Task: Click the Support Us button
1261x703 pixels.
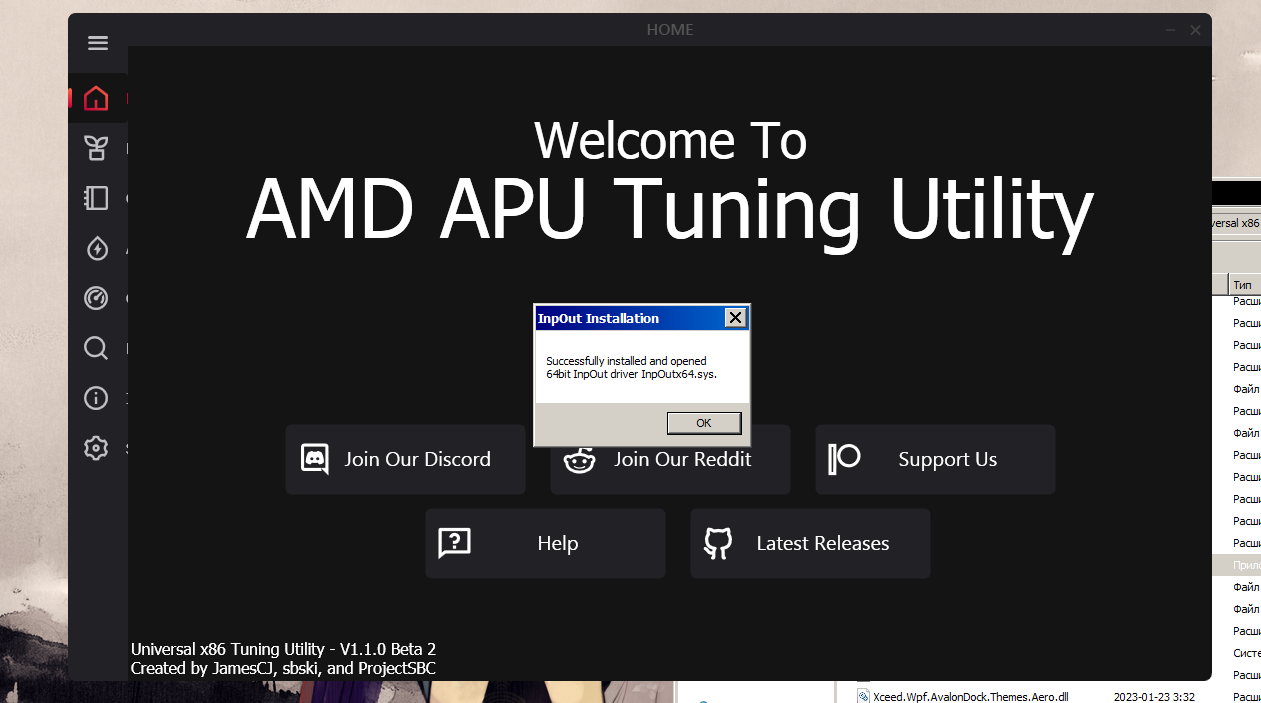Action: [935, 459]
